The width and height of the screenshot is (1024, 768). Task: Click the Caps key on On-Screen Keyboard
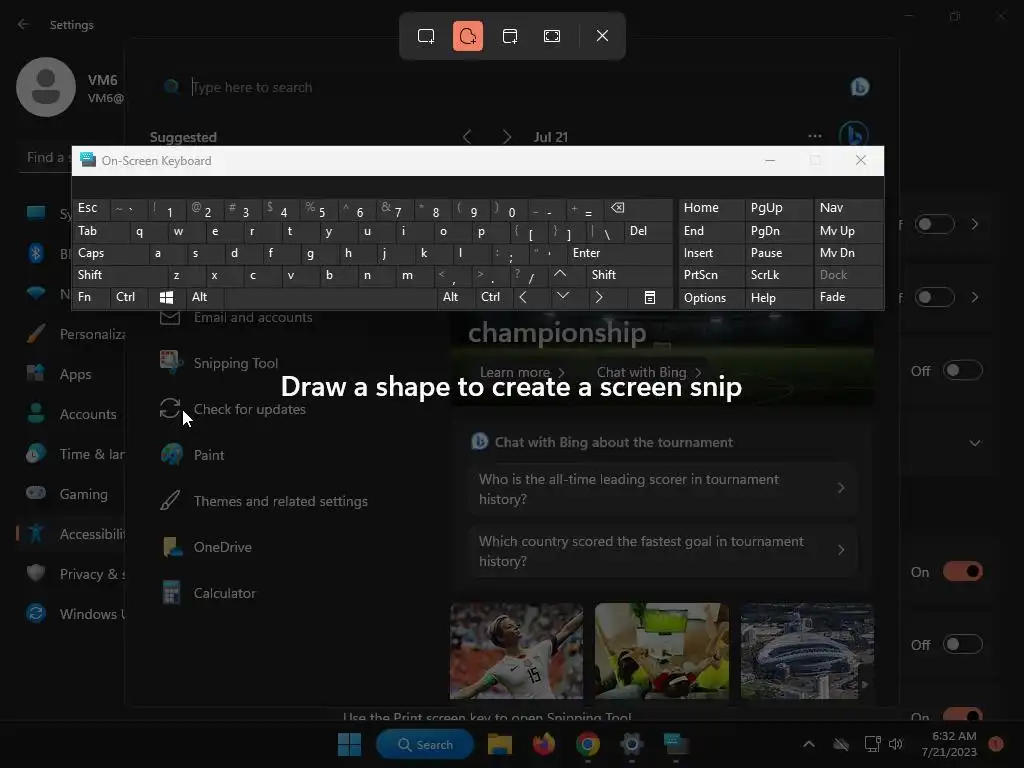(x=110, y=253)
